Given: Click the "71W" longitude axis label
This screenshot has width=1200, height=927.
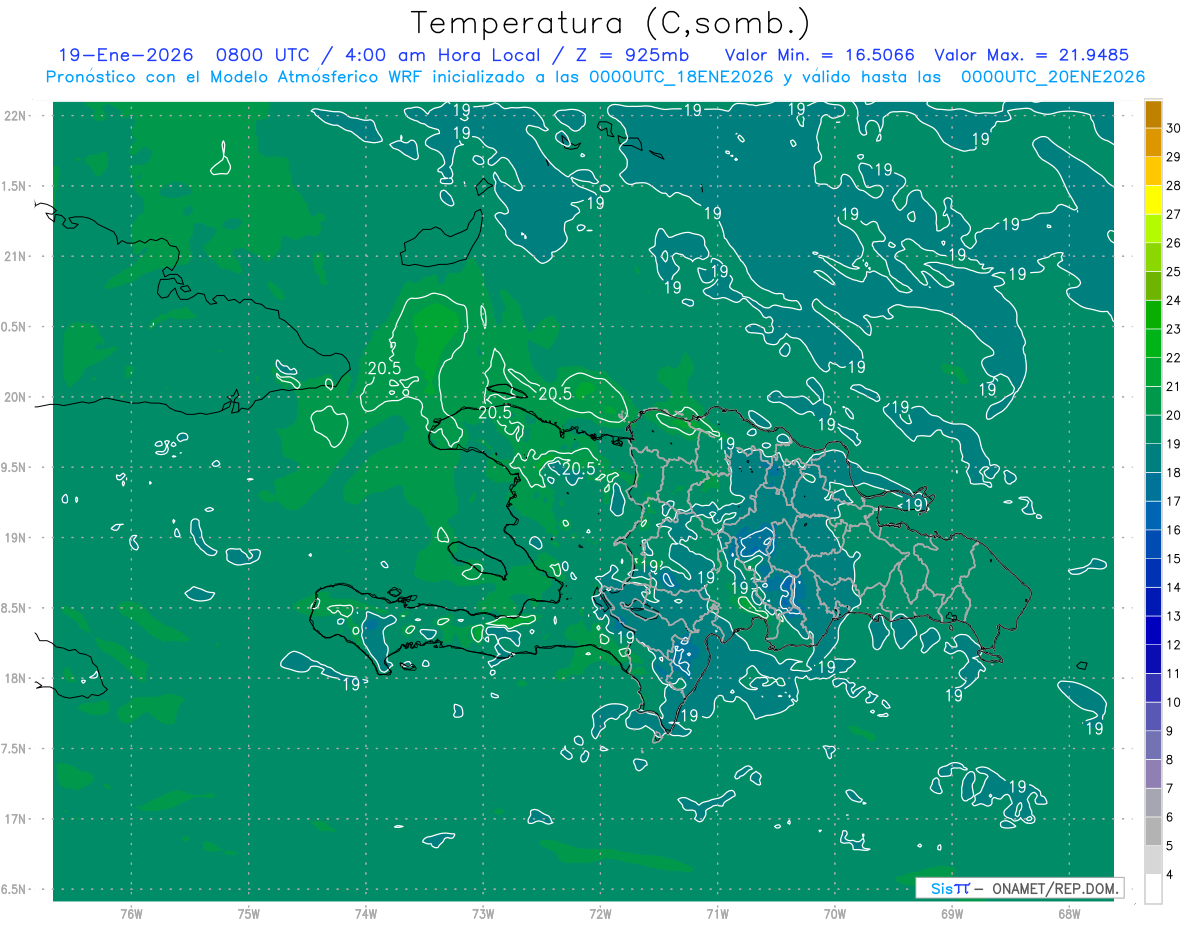Looking at the screenshot, I should (x=717, y=914).
